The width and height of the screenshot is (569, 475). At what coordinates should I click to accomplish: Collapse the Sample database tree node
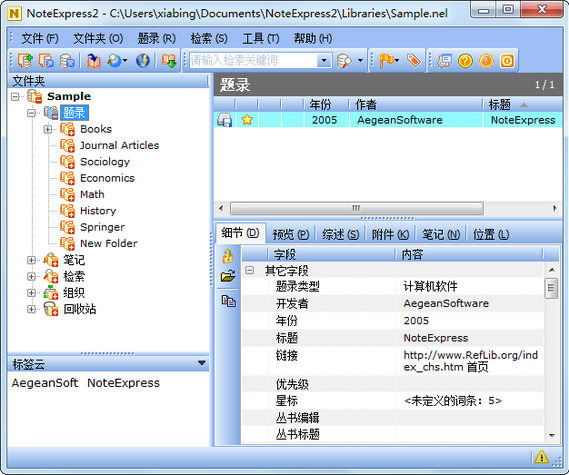point(15,97)
